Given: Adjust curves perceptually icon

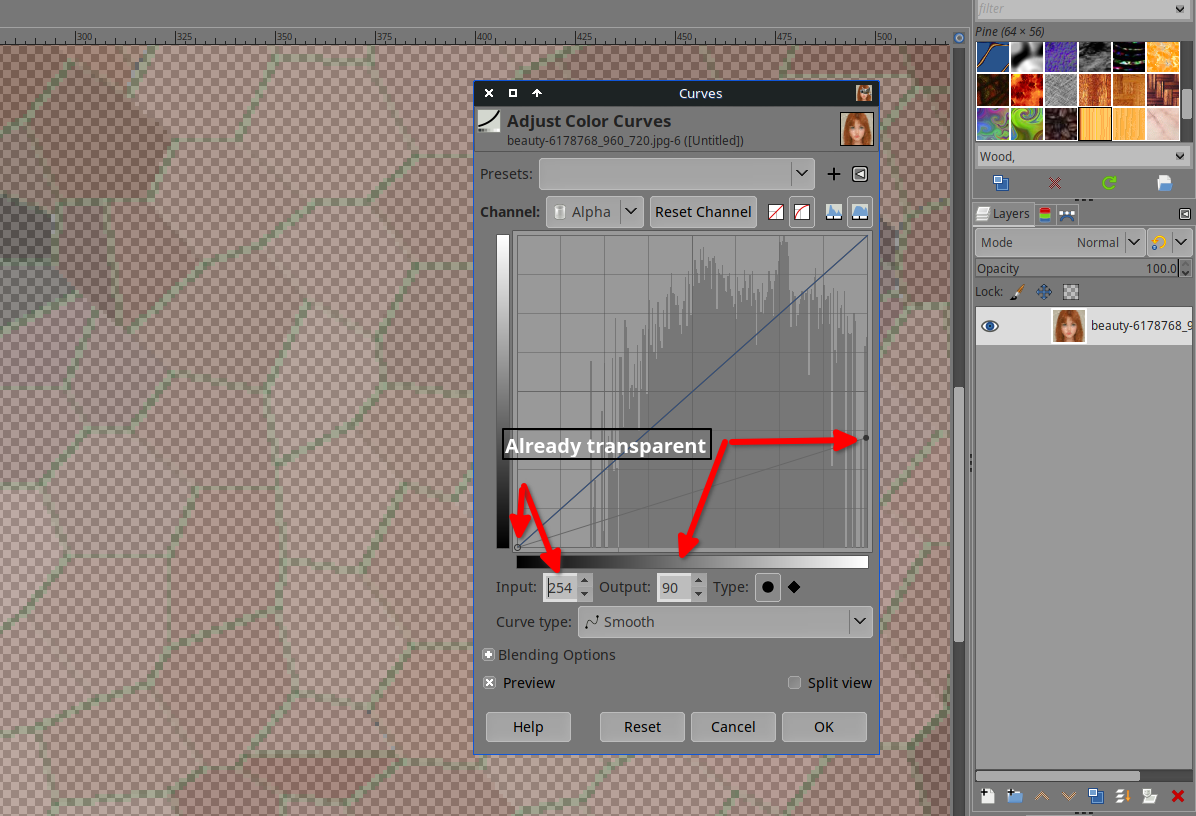Looking at the screenshot, I should coord(802,212).
